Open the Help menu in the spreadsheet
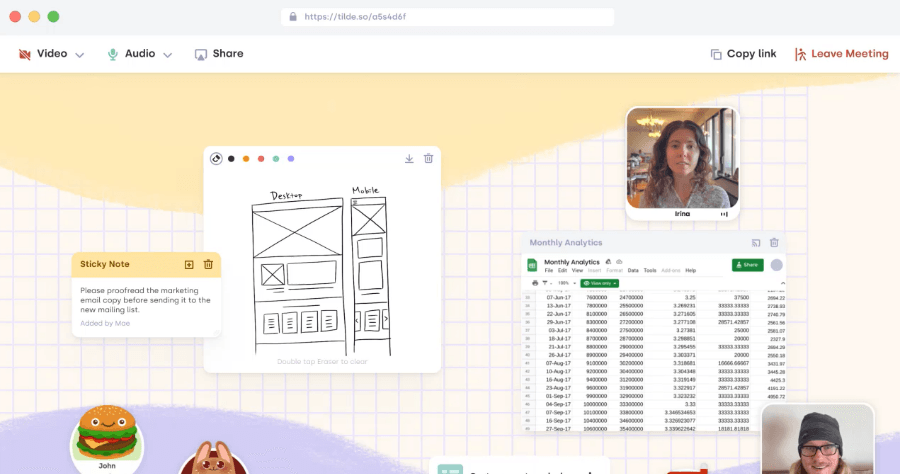The width and height of the screenshot is (900, 474). pyautogui.click(x=690, y=270)
